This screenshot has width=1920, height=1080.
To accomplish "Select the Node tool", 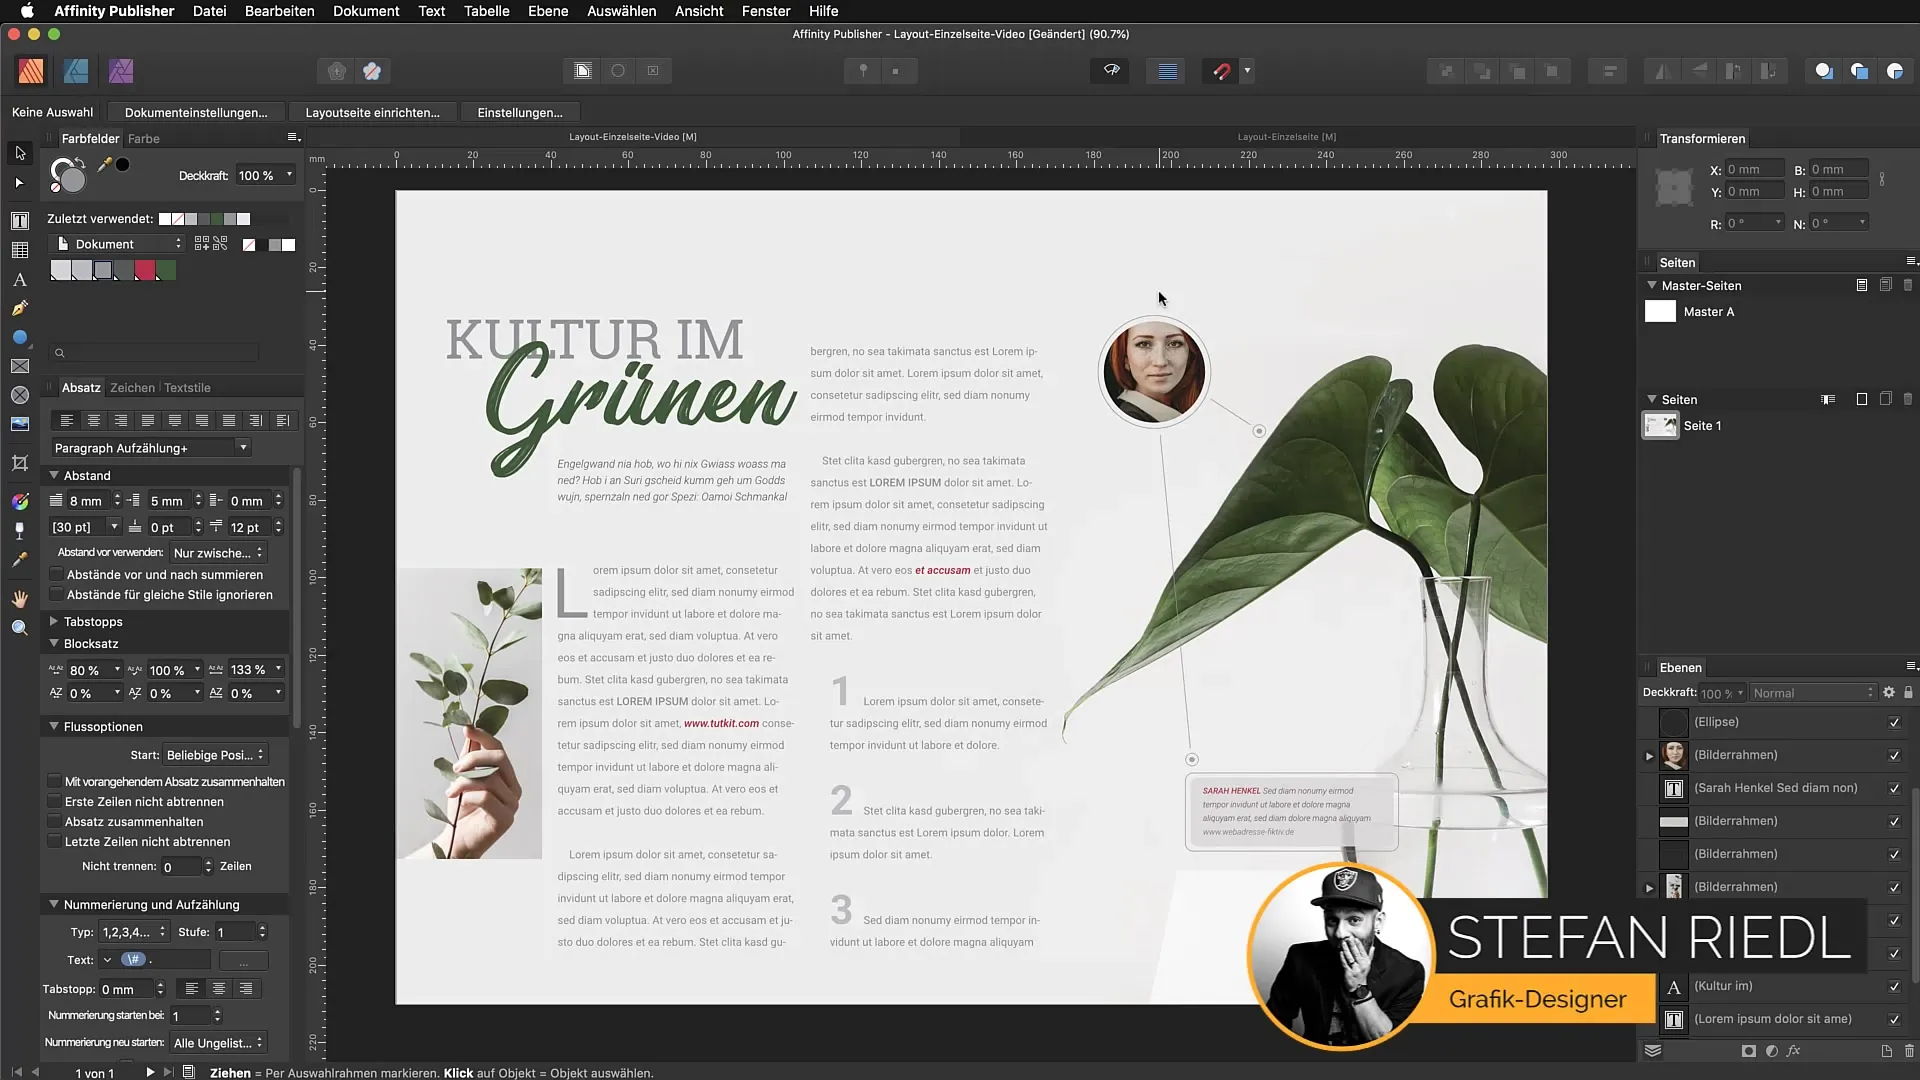I will [x=20, y=183].
